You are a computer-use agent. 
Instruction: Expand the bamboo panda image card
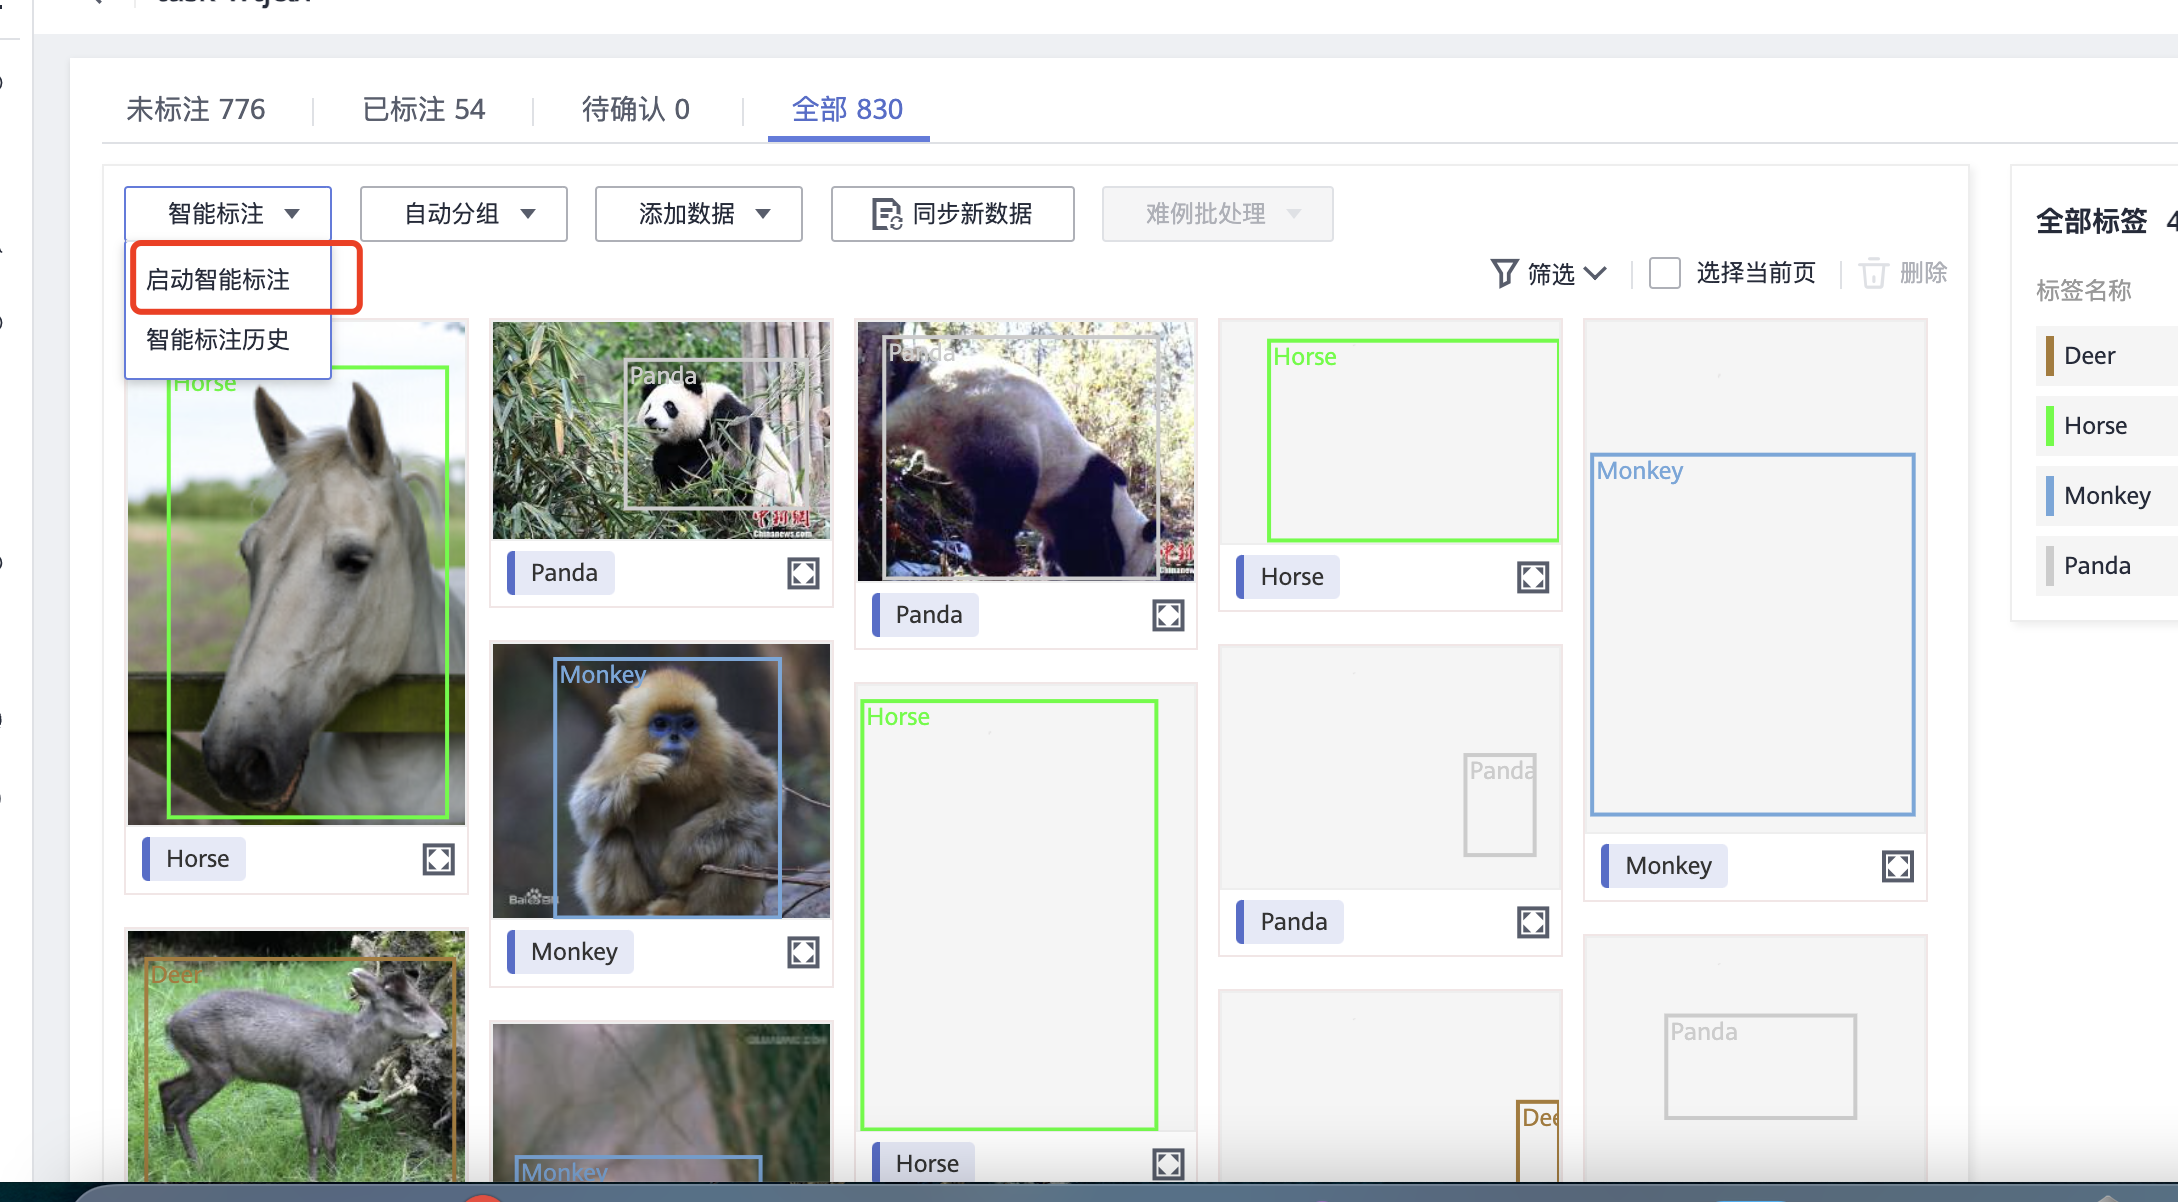(x=803, y=573)
